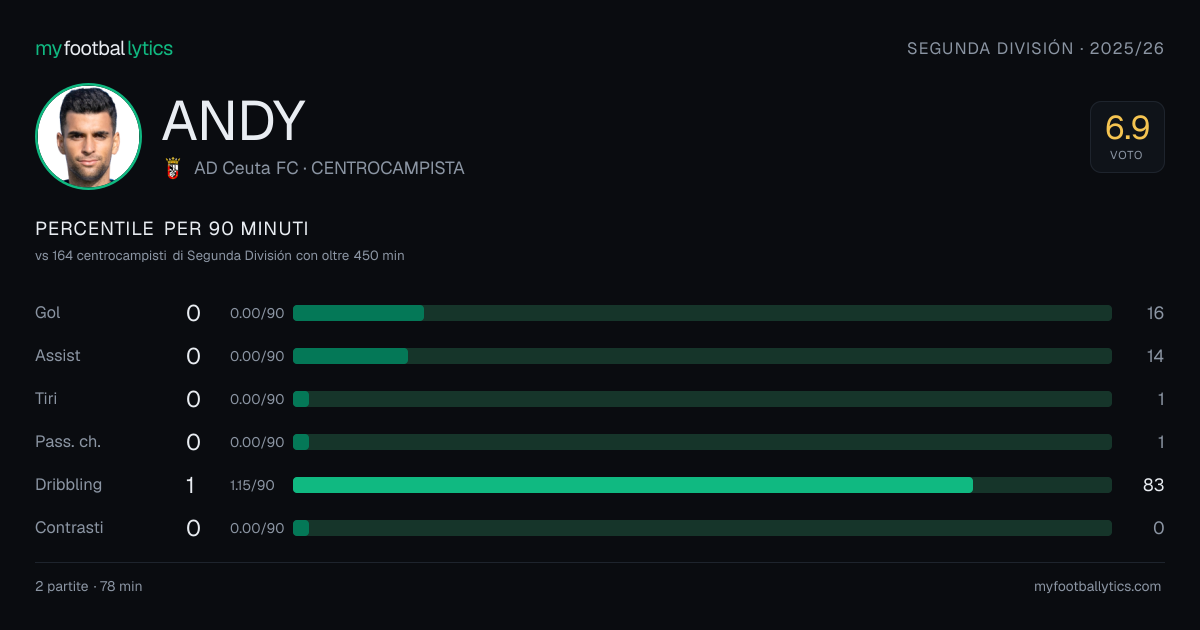The height and width of the screenshot is (630, 1200).
Task: Click the Contrasti percentile bar
Action: click(702, 528)
